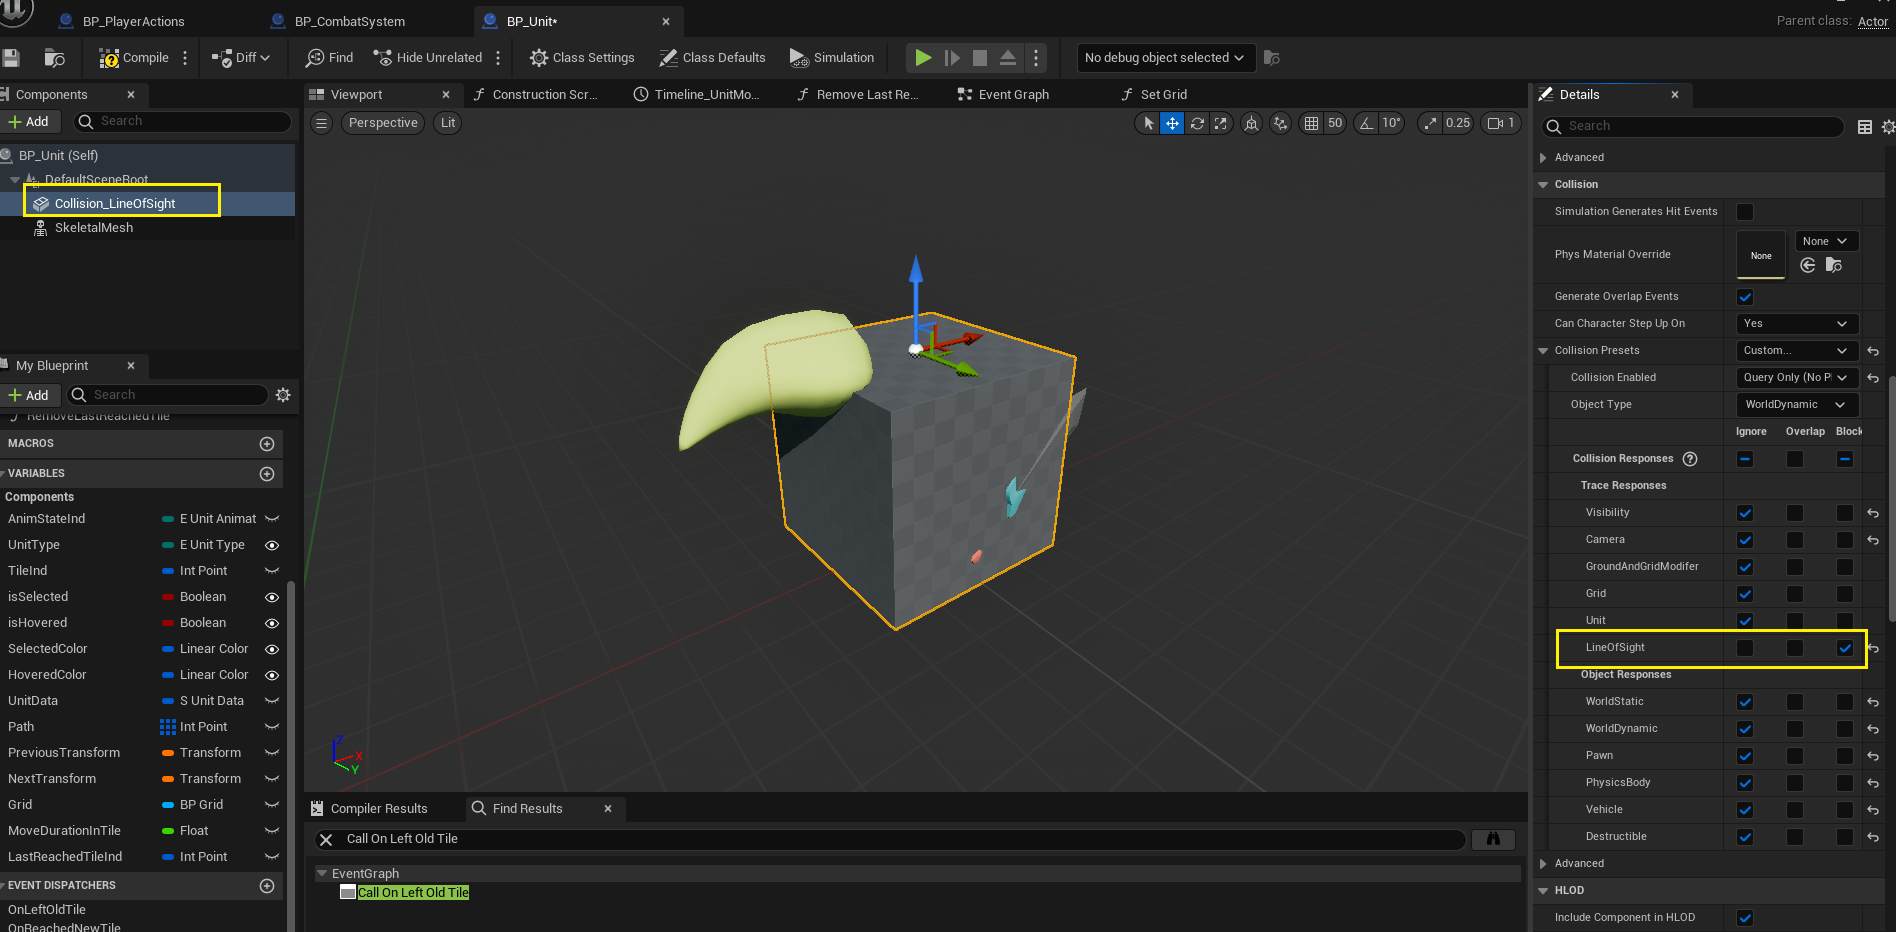Screen dimensions: 1896x932
Task: Click the Find toolbar button
Action: 330,58
